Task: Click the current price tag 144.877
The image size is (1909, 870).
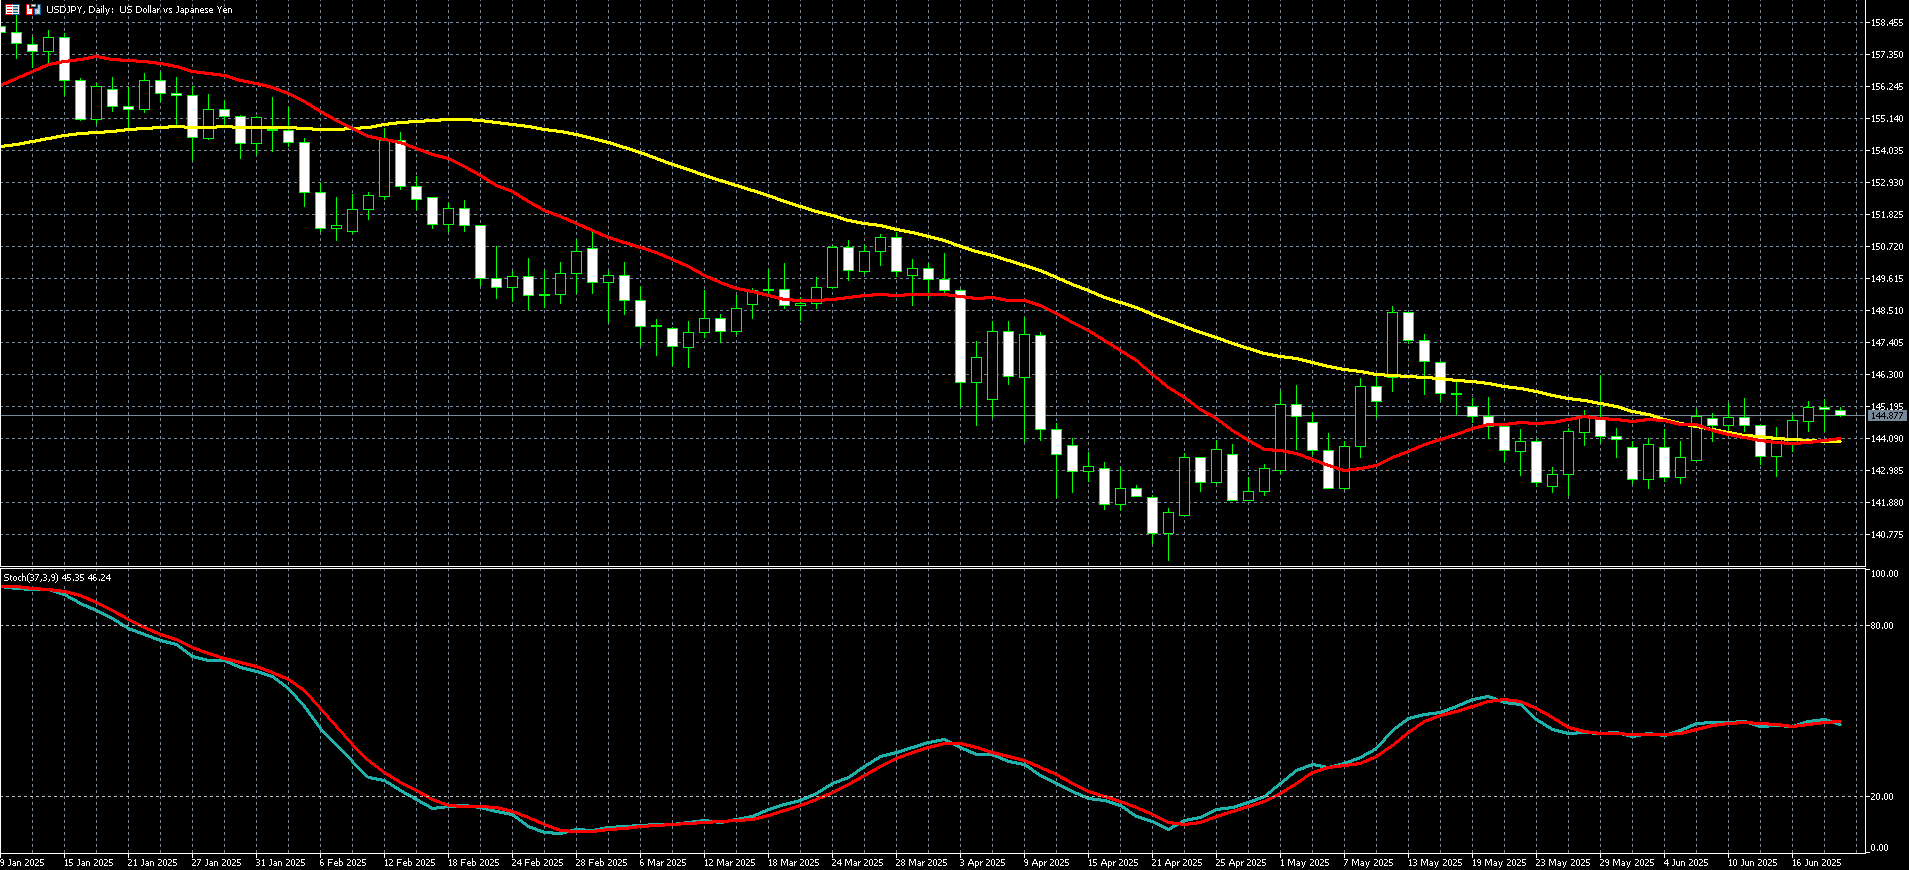Action: 1886,414
